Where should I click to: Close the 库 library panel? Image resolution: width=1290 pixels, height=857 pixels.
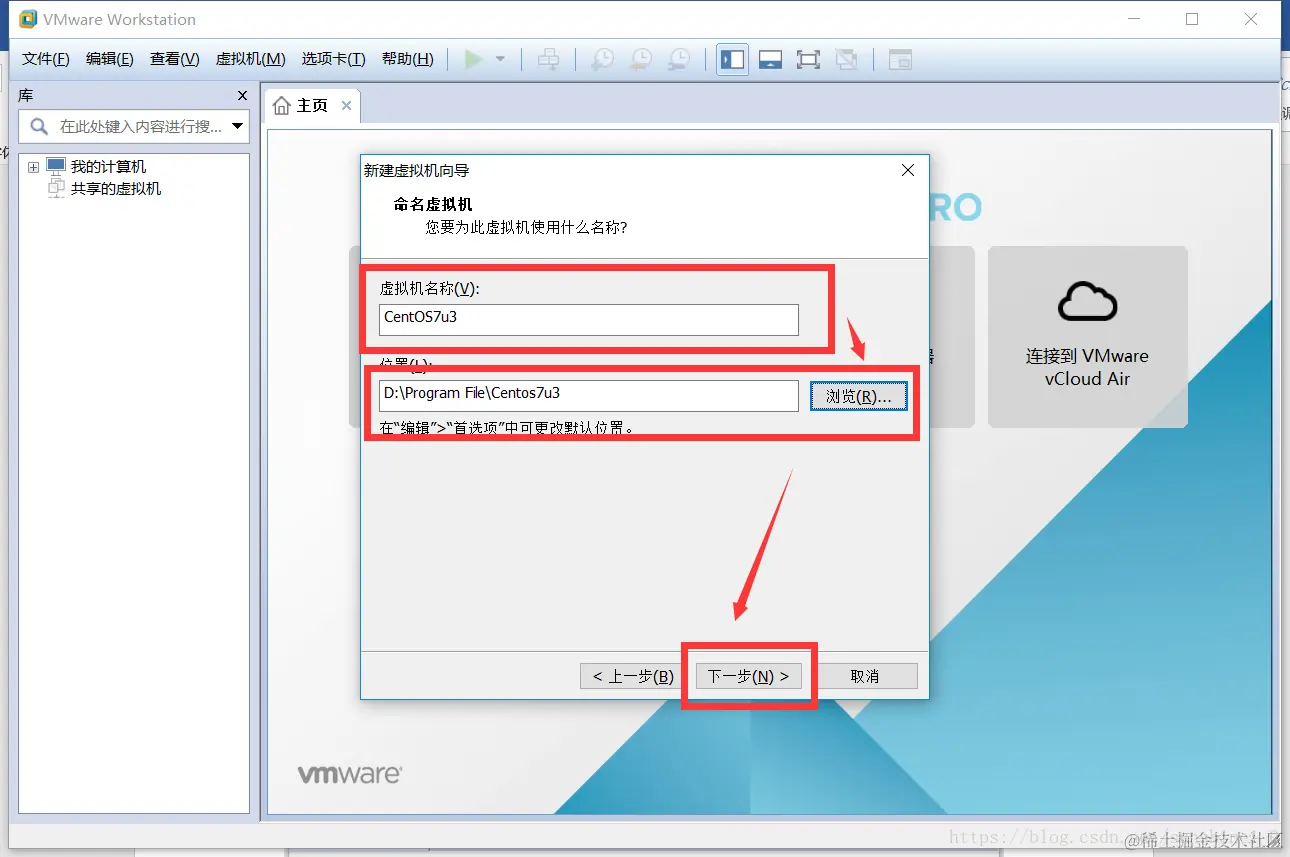pyautogui.click(x=242, y=95)
